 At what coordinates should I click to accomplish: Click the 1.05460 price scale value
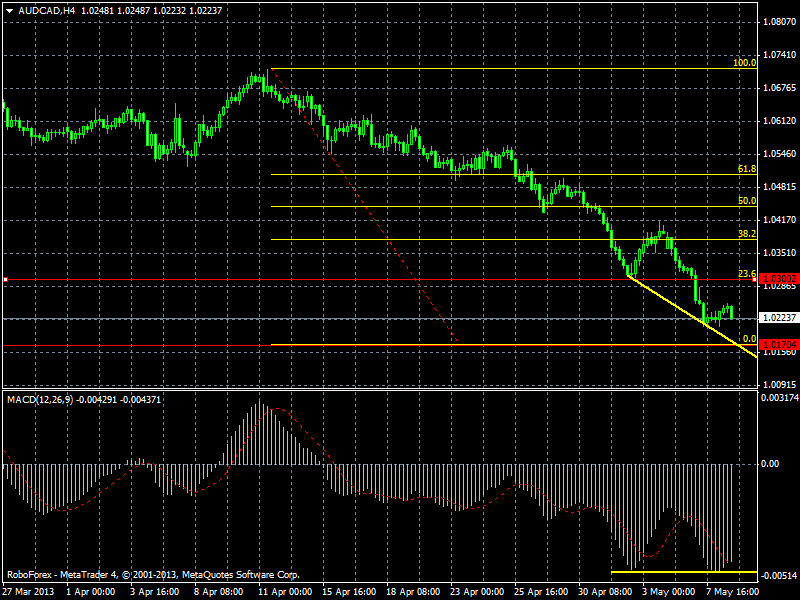tap(779, 154)
